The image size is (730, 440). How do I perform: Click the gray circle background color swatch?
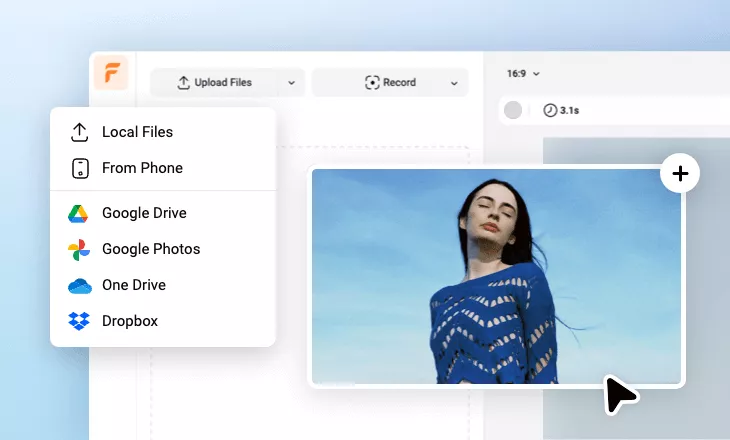pyautogui.click(x=513, y=110)
